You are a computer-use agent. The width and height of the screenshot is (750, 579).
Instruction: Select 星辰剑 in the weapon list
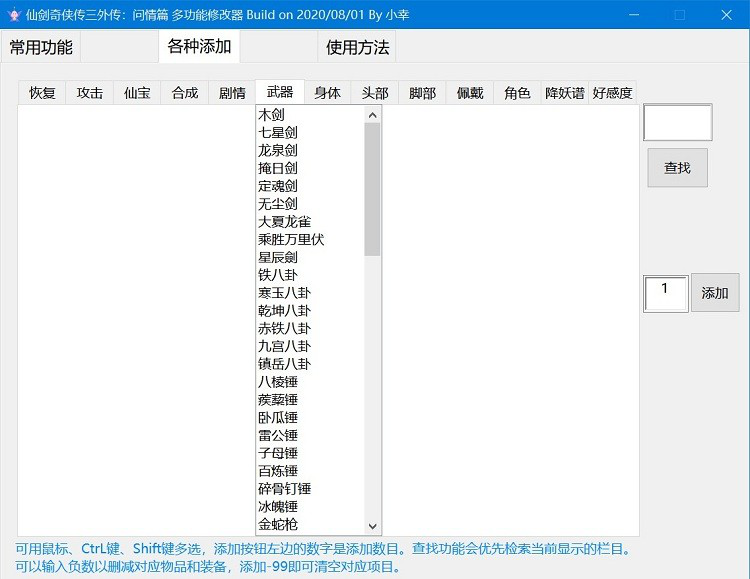click(310, 257)
